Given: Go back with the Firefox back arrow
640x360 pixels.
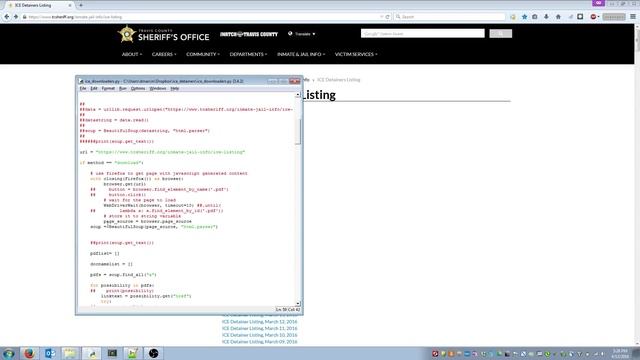Looking at the screenshot, I should (x=7, y=17).
